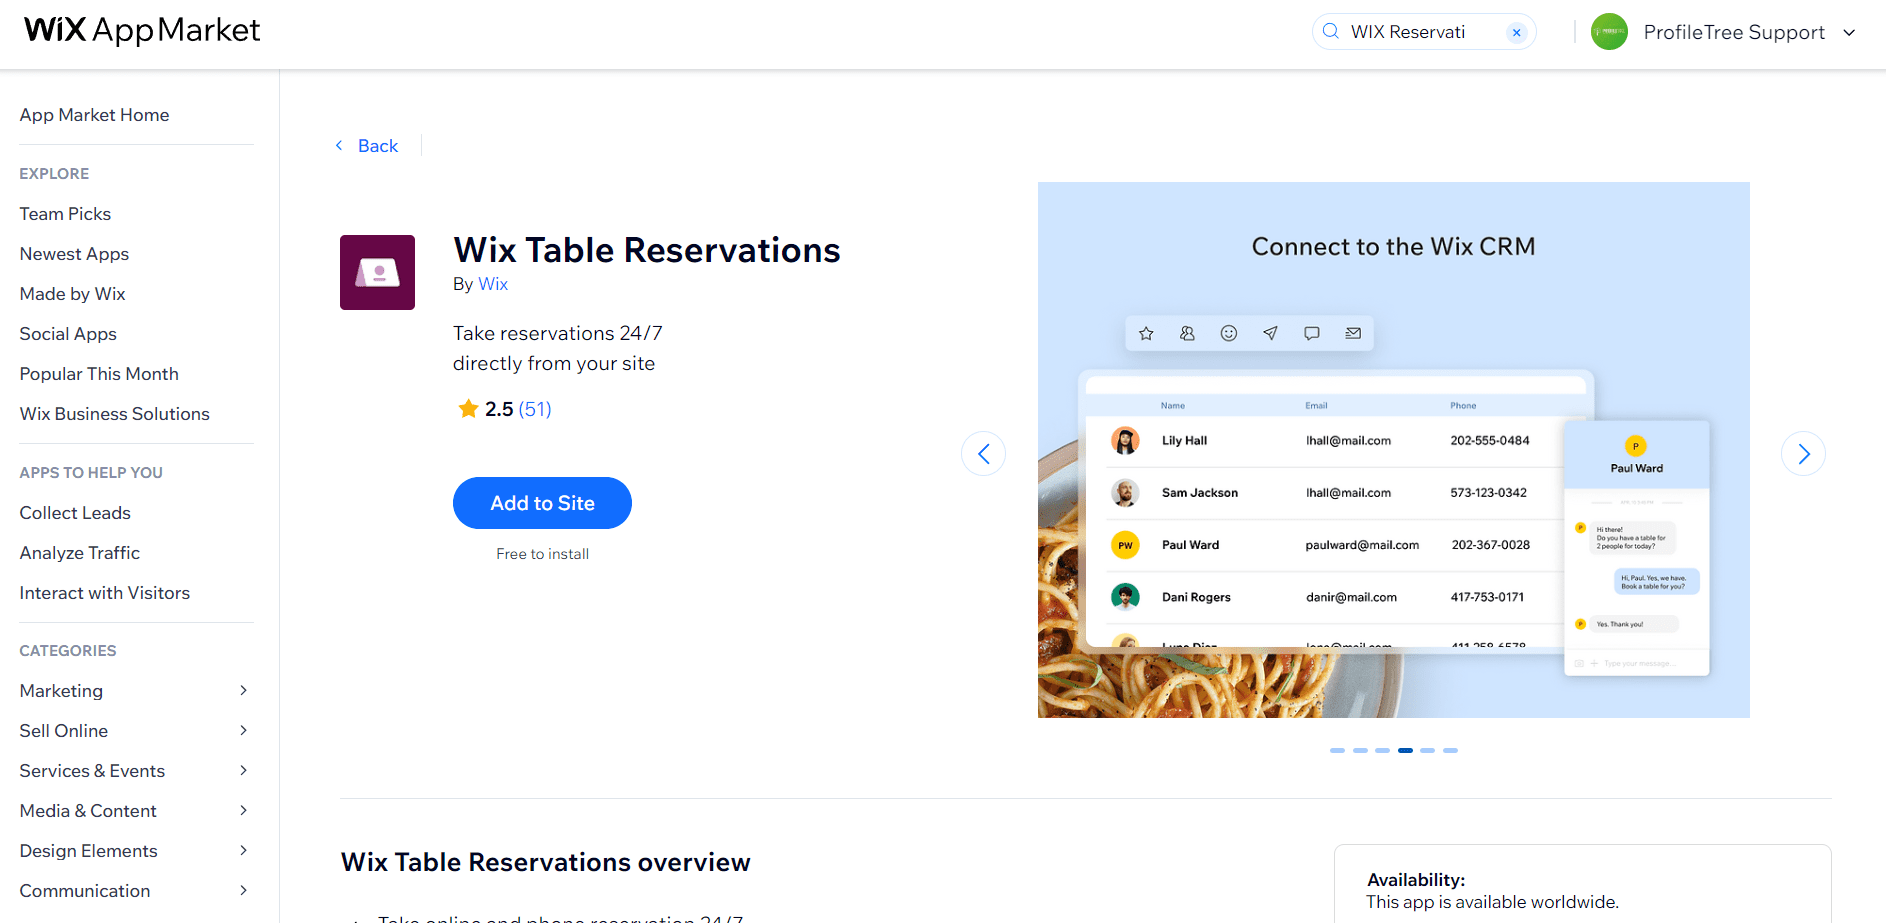1886x923 pixels.
Task: Click the search magnifier icon
Action: 1331,31
